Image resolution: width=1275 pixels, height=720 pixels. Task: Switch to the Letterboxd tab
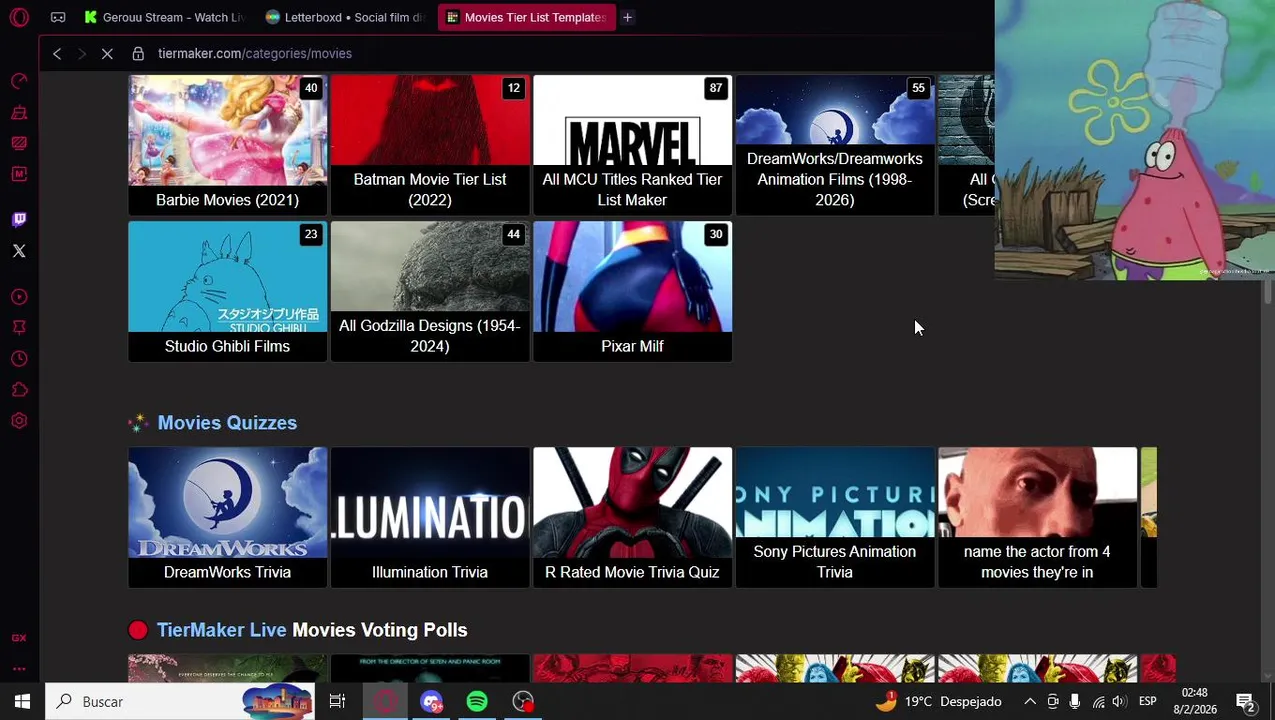point(345,17)
